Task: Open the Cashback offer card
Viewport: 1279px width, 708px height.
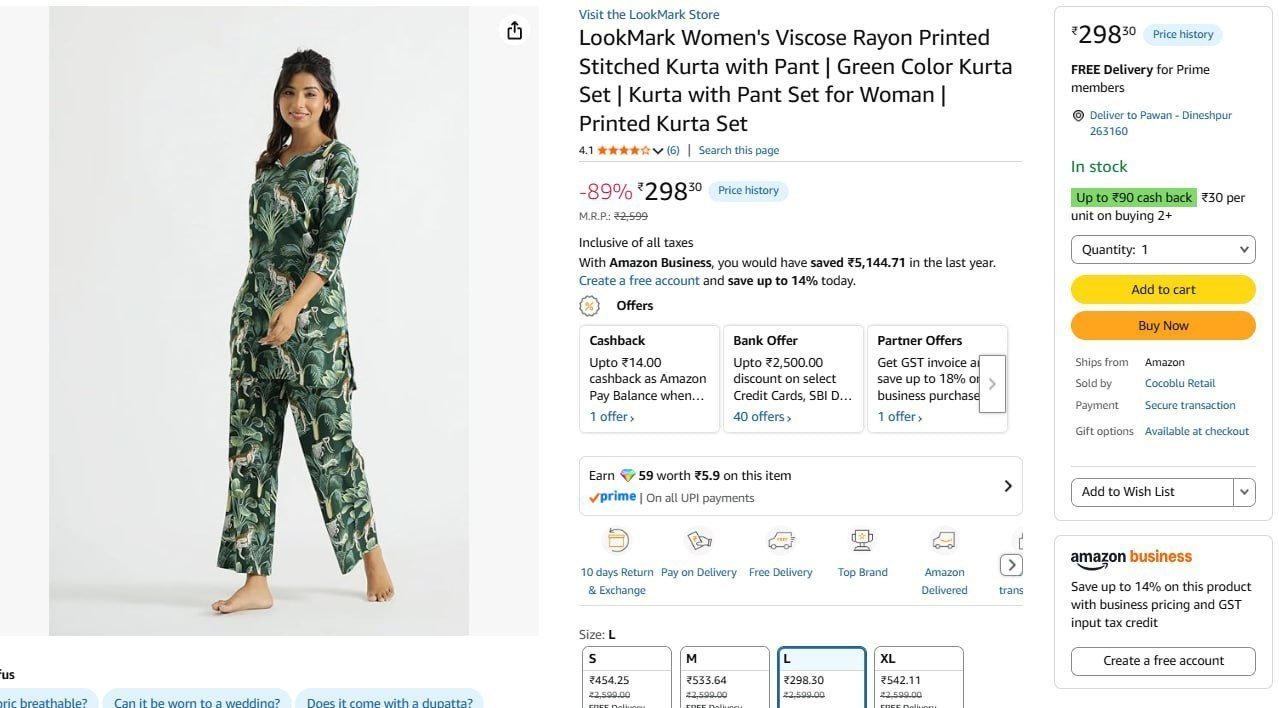Action: click(649, 379)
